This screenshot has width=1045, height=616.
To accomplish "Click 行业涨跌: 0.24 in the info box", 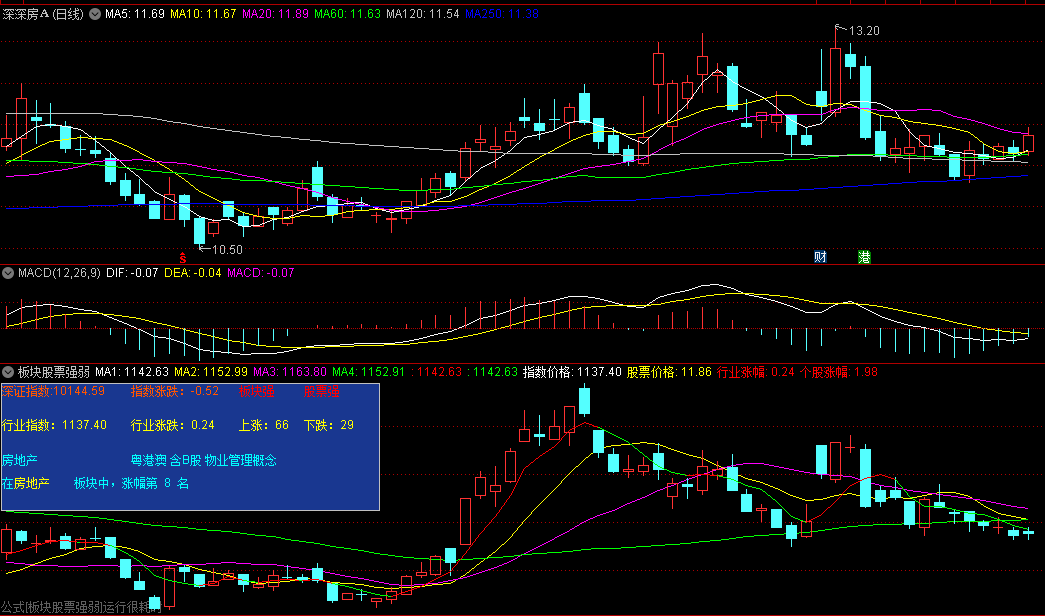I will tap(173, 425).
